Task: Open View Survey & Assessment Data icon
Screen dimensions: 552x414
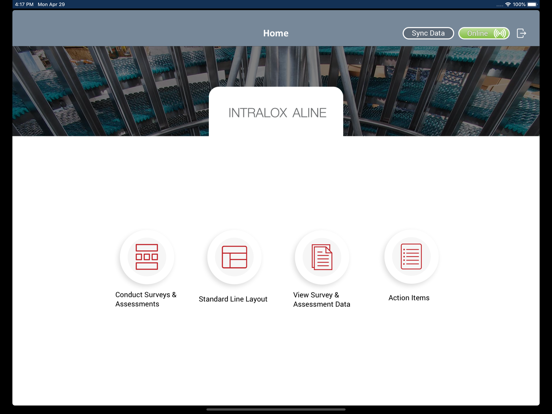Action: 322,257
